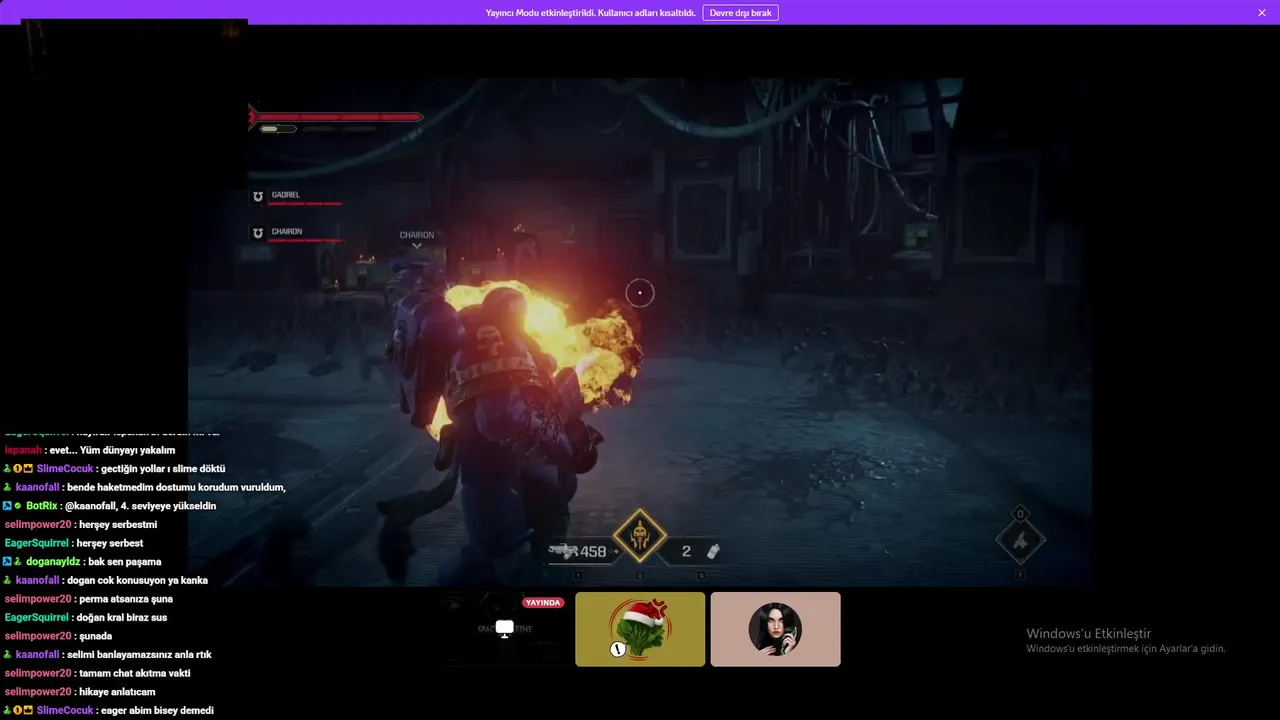Click the 'bak sen paşama' message text
The width and height of the screenshot is (1280, 720).
click(x=125, y=562)
